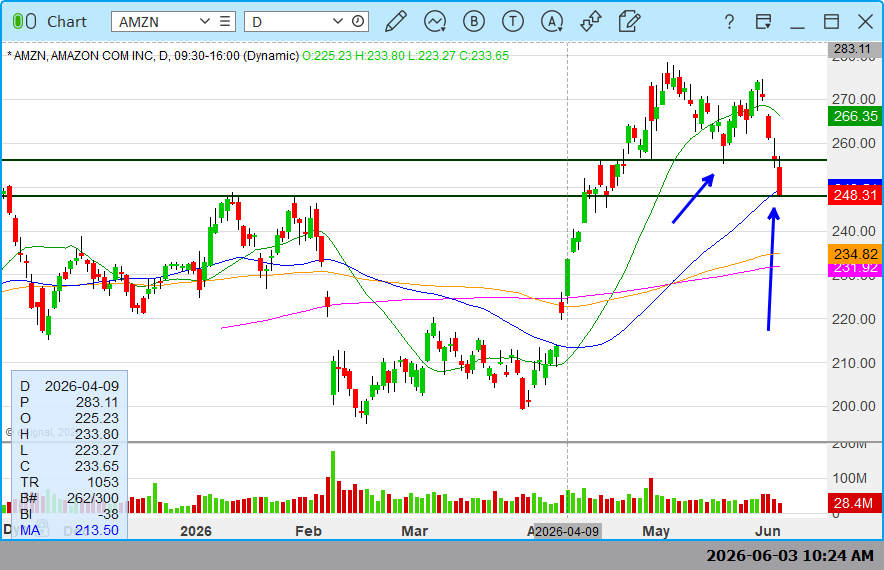Click the tall green February volume bar
The width and height of the screenshot is (884, 570).
[x=333, y=481]
